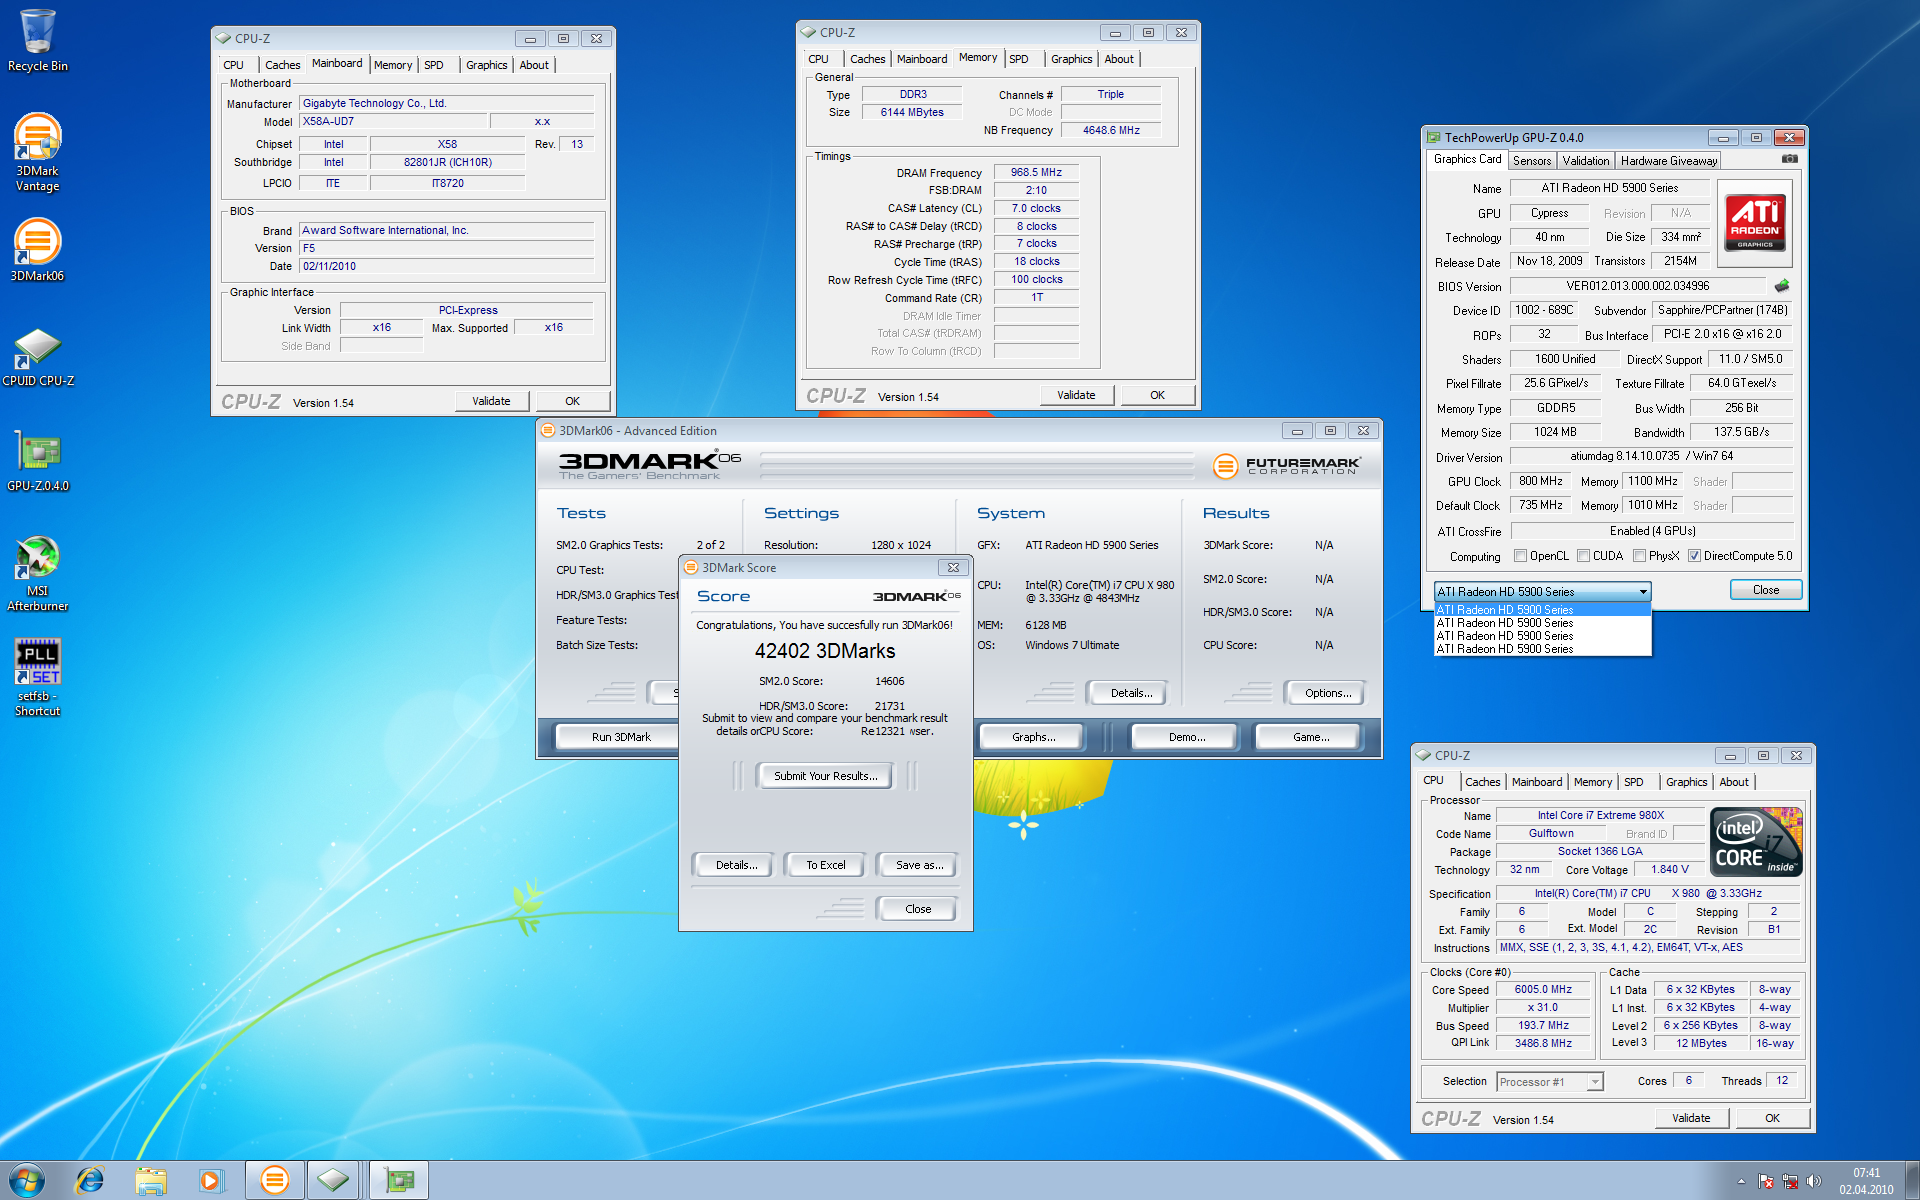1920x1200 pixels.
Task: Switch to 3DMark06 taskbar button
Action: 274,1180
